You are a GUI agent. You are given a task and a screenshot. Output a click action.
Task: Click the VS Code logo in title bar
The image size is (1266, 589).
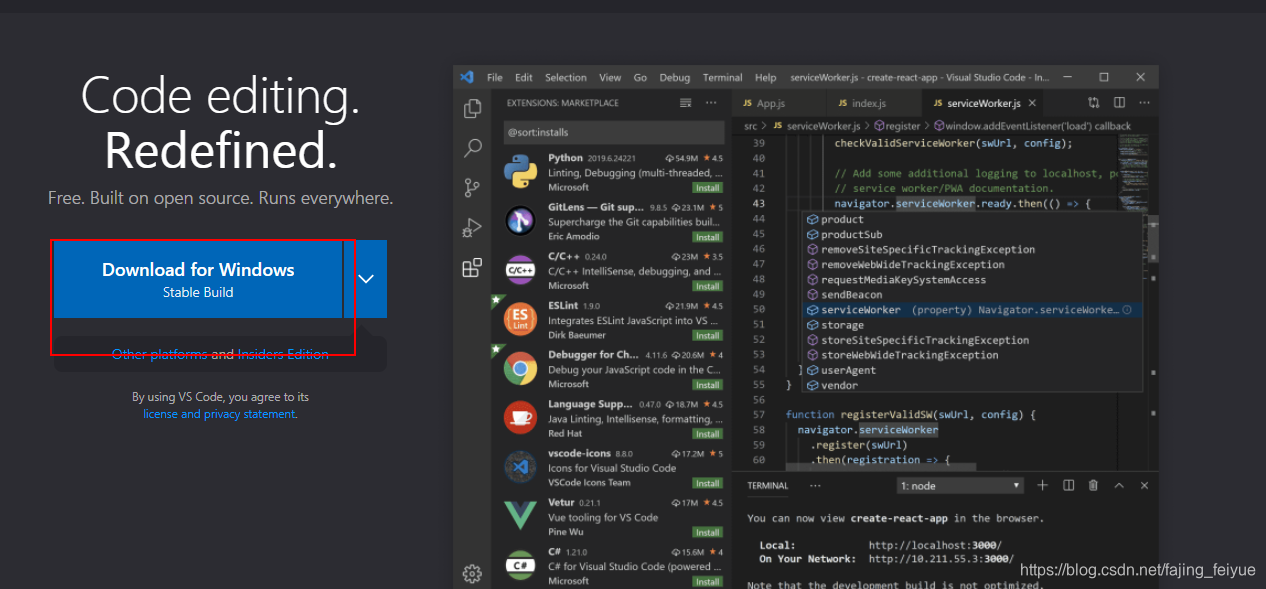(x=466, y=77)
